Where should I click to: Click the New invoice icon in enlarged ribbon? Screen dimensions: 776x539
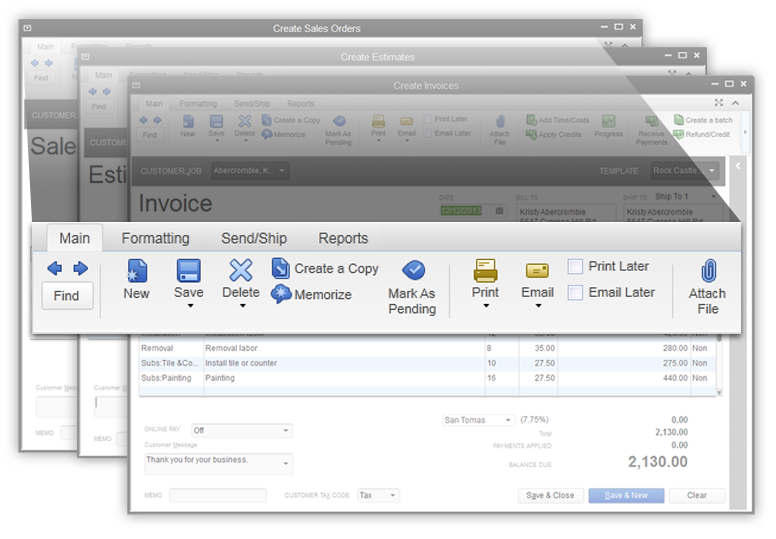pos(137,271)
